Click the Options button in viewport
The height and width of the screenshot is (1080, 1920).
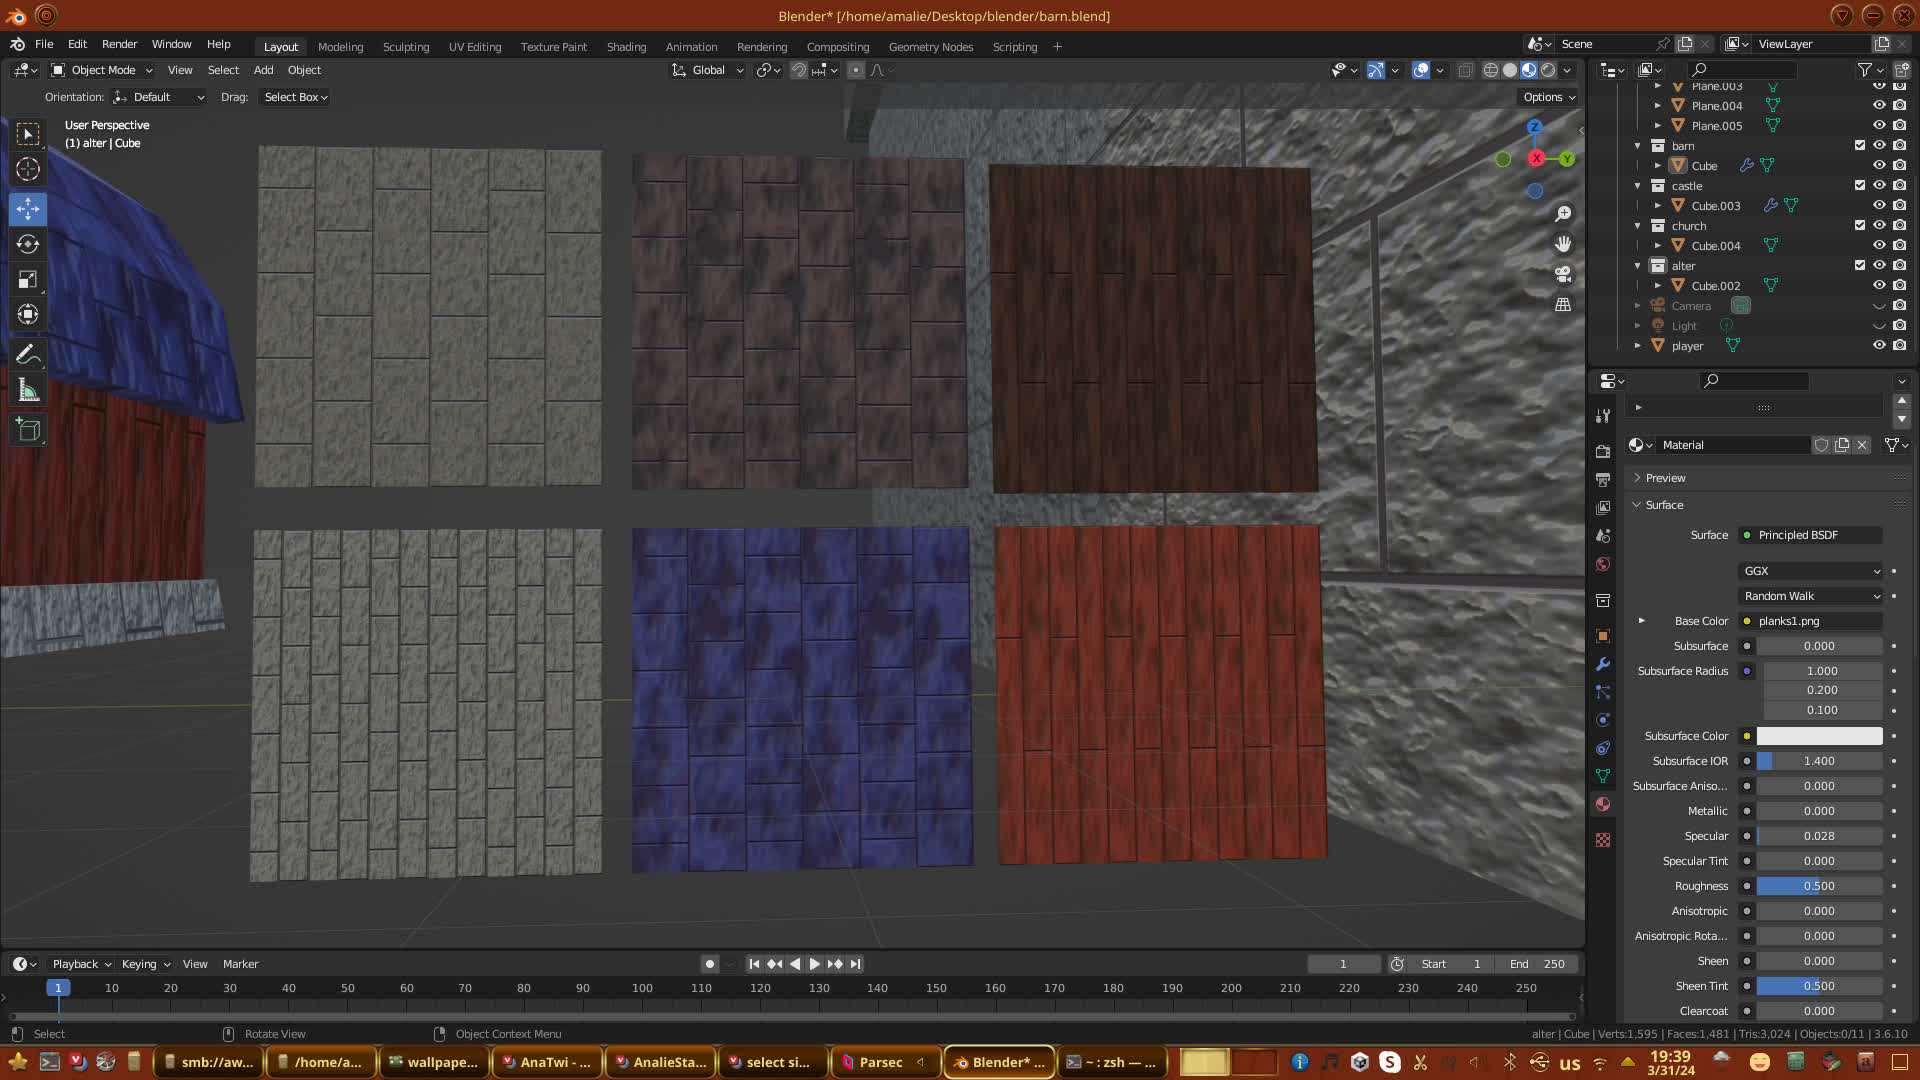click(x=1548, y=97)
